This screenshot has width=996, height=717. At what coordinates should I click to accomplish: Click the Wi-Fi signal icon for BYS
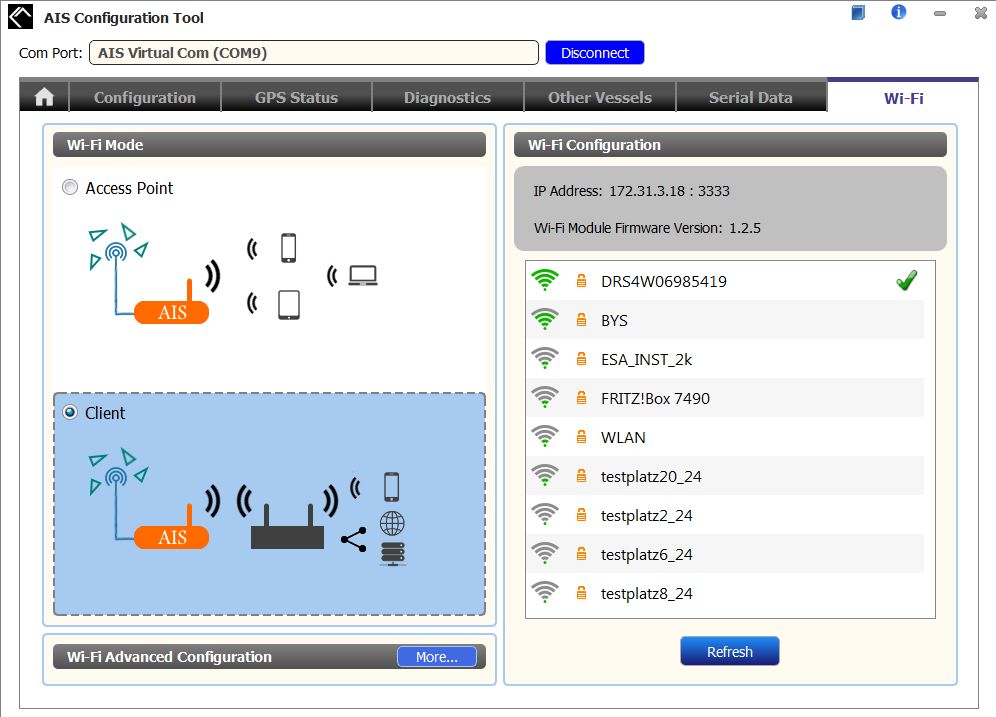pos(545,321)
